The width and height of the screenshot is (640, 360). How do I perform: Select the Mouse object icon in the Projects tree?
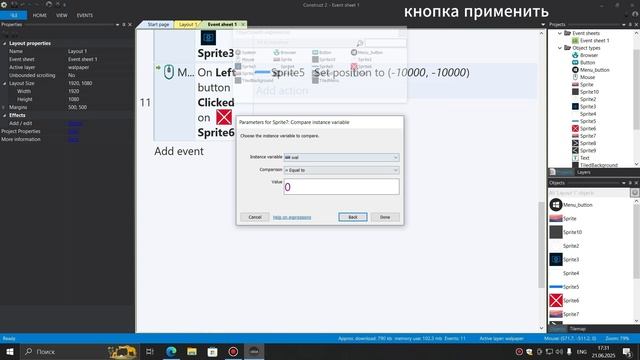coord(575,77)
